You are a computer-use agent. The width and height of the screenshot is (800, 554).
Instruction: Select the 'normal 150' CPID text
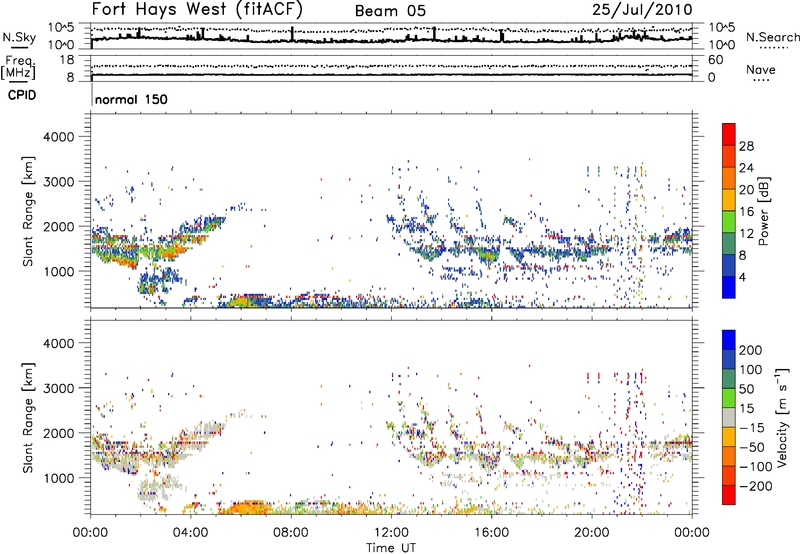click(131, 99)
